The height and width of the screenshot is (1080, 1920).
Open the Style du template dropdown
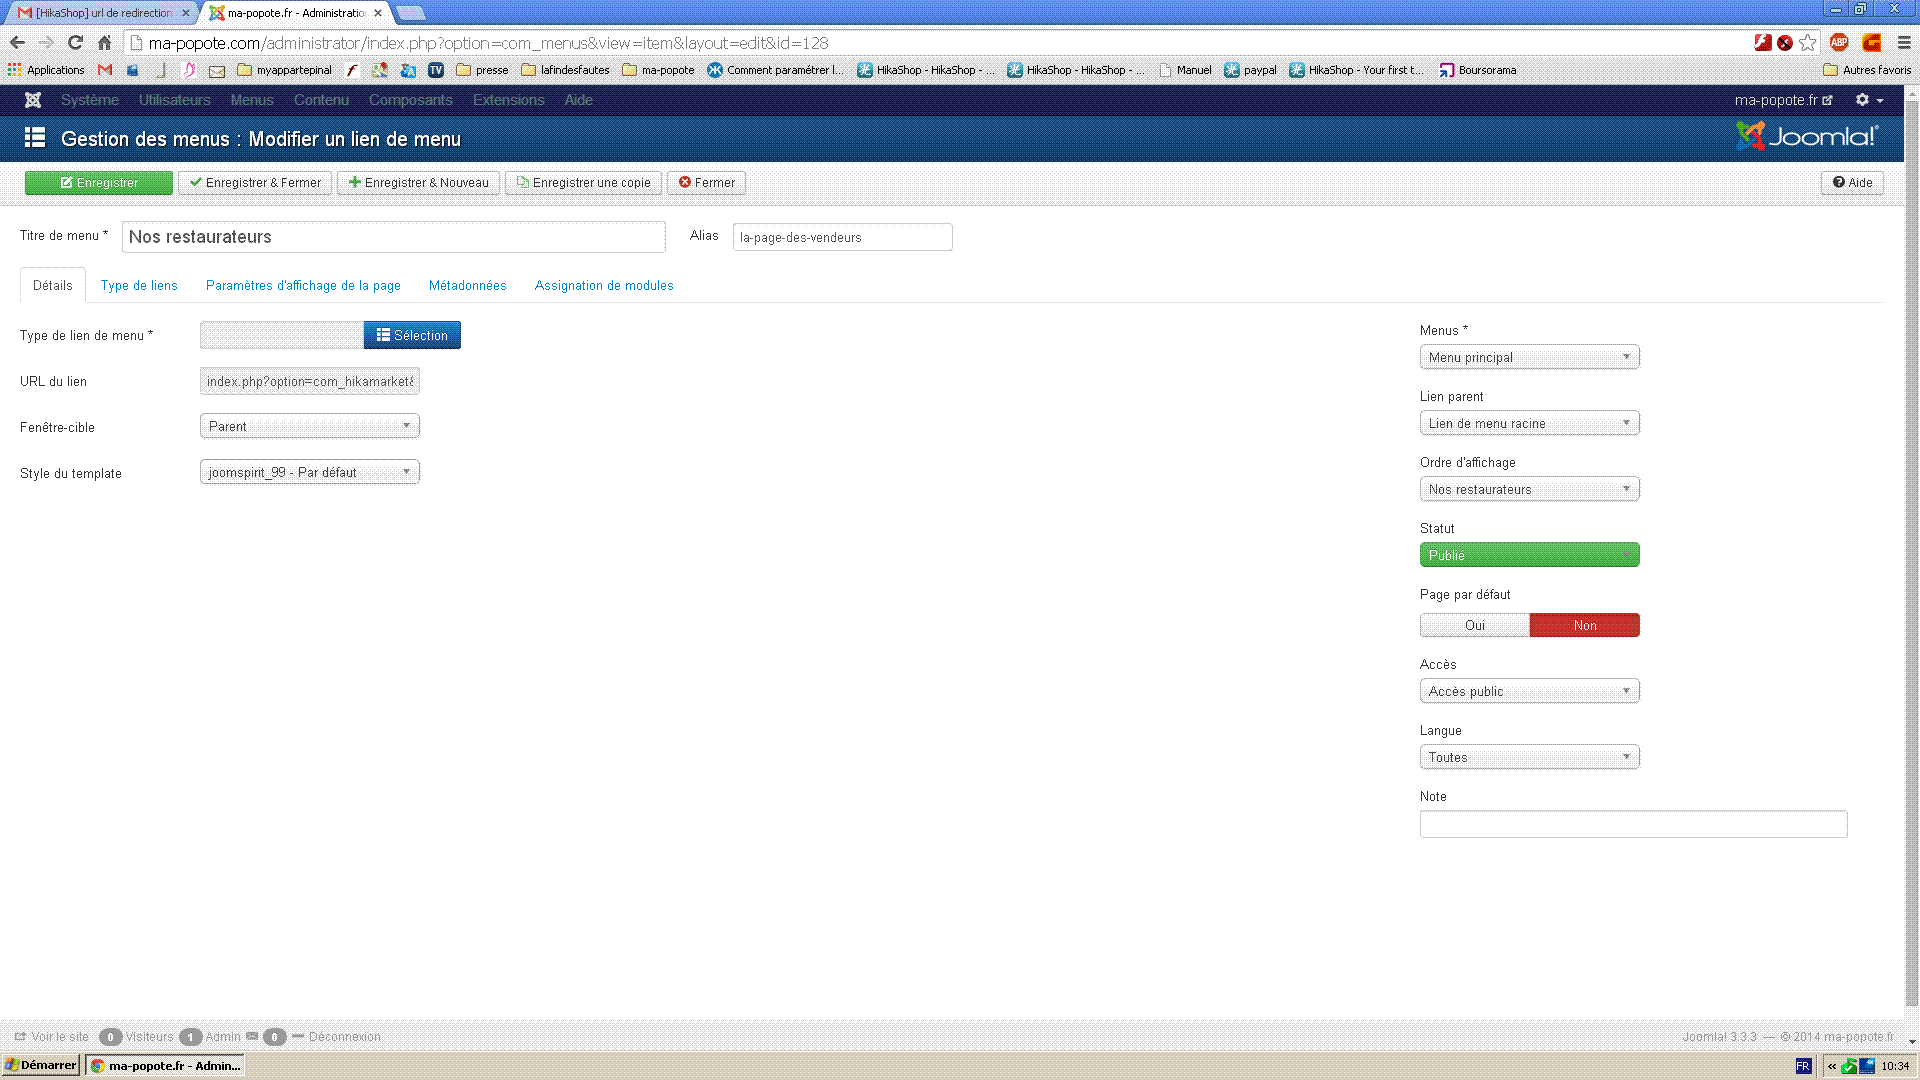309,472
